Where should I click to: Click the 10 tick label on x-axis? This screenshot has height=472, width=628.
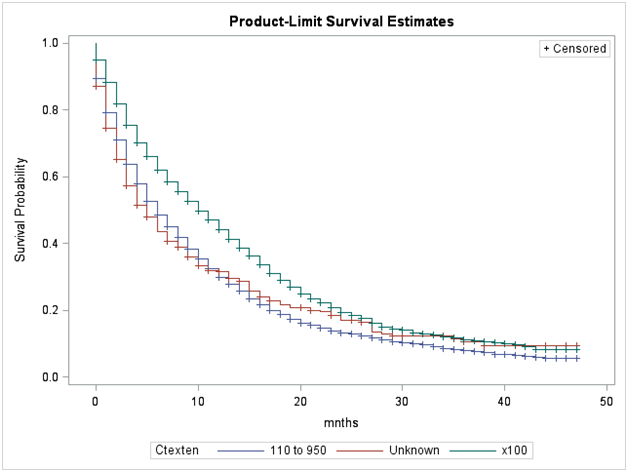click(x=198, y=400)
